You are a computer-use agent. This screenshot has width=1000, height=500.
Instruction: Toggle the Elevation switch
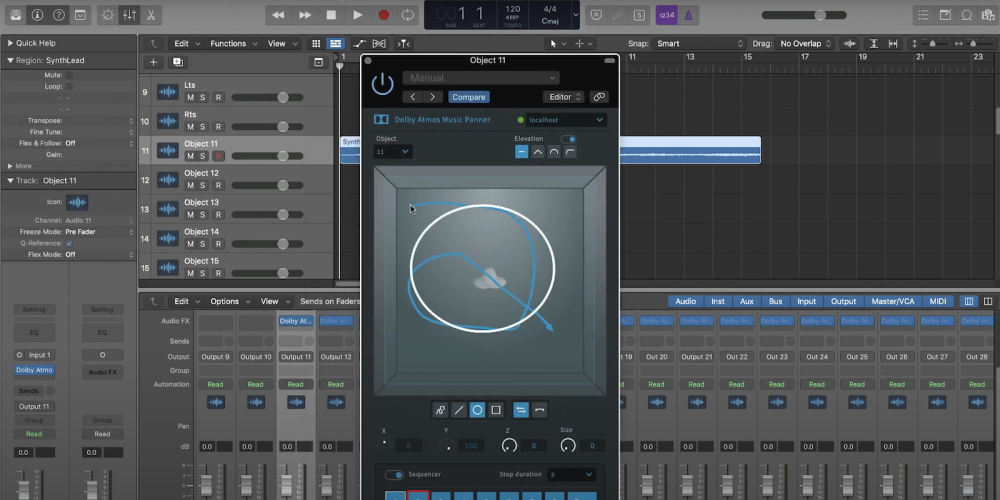point(568,139)
